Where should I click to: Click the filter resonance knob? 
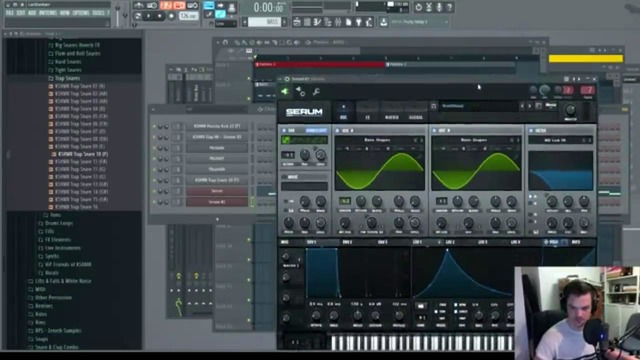(568, 201)
